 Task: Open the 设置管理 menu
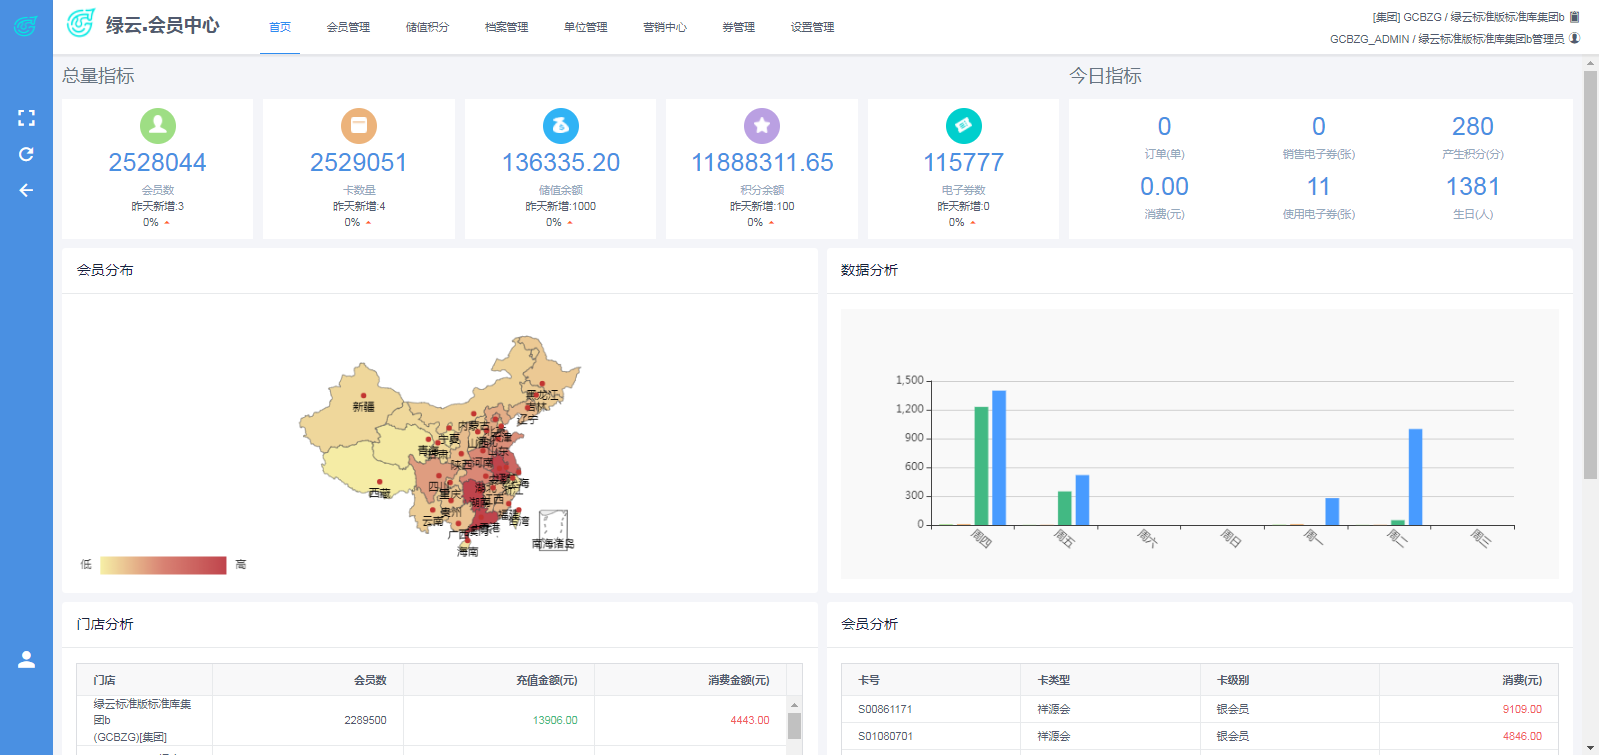[812, 27]
